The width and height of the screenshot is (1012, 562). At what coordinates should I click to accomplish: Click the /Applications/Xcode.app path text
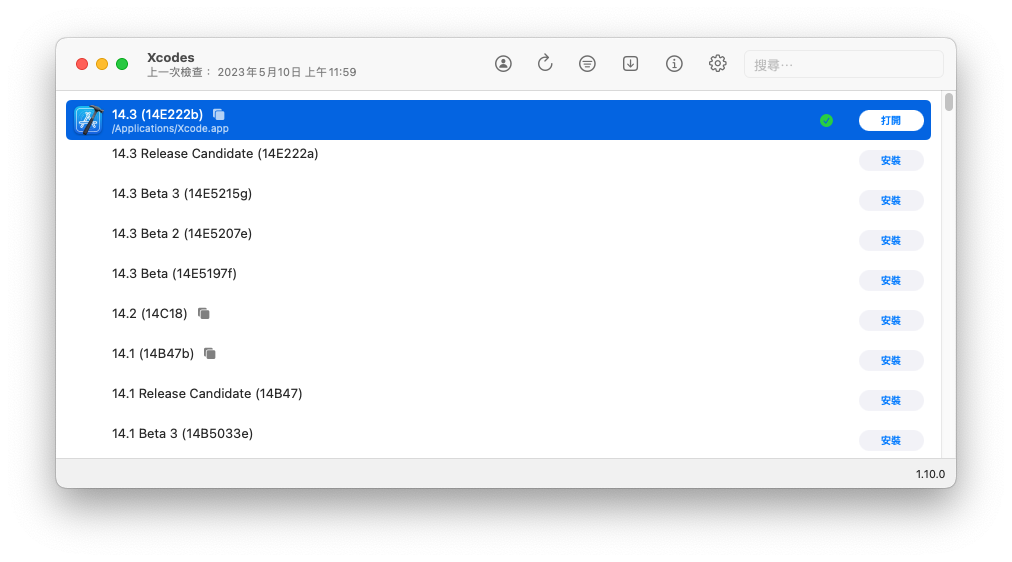[170, 128]
